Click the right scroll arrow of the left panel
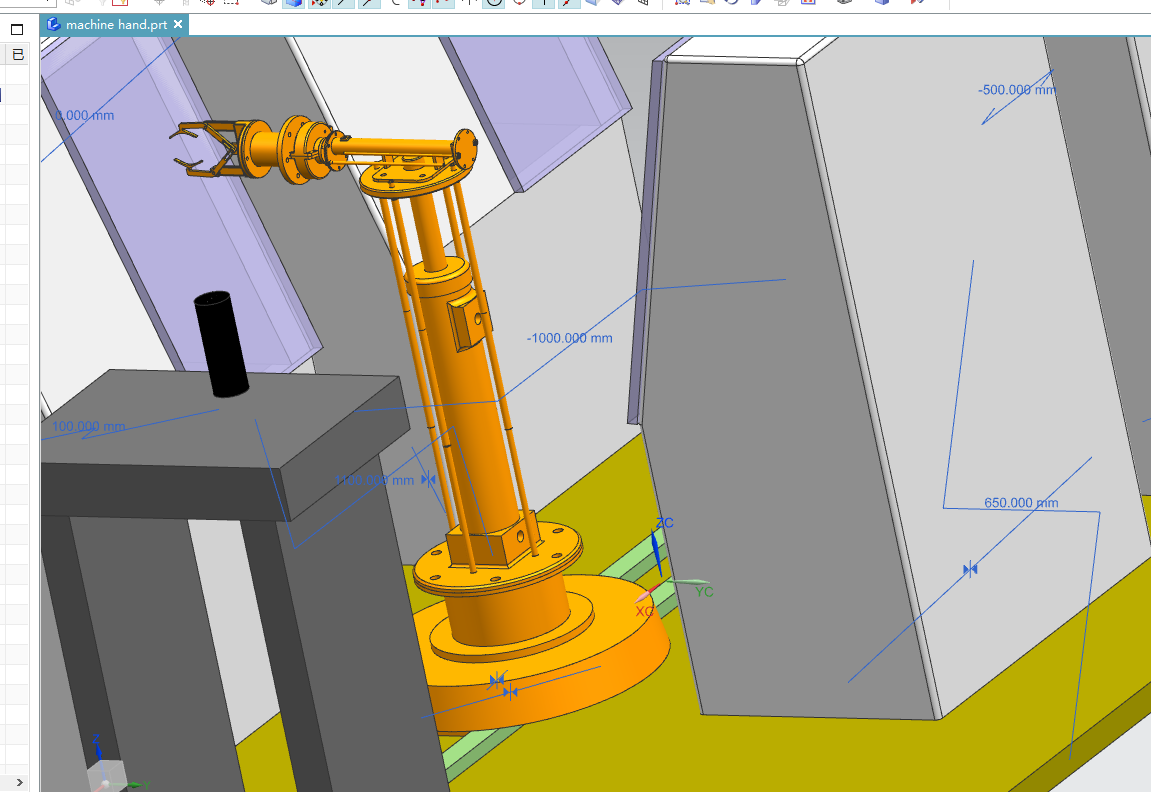 pos(20,782)
